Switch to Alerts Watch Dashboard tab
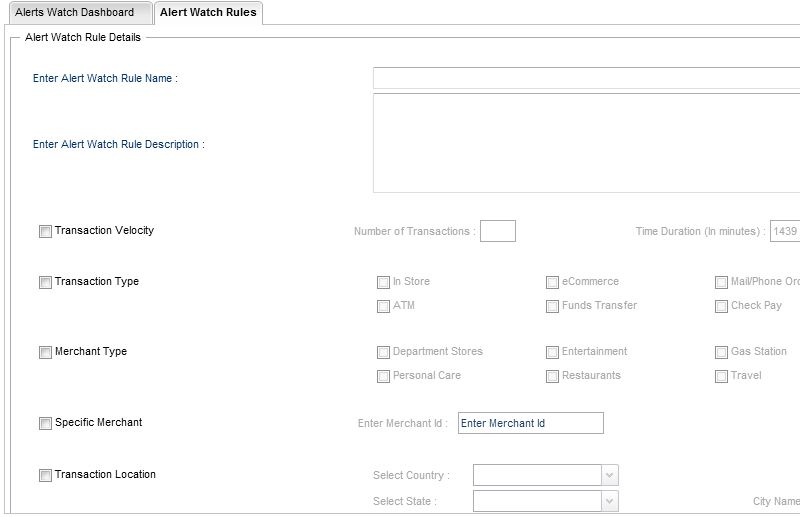The image size is (800, 522). click(75, 13)
